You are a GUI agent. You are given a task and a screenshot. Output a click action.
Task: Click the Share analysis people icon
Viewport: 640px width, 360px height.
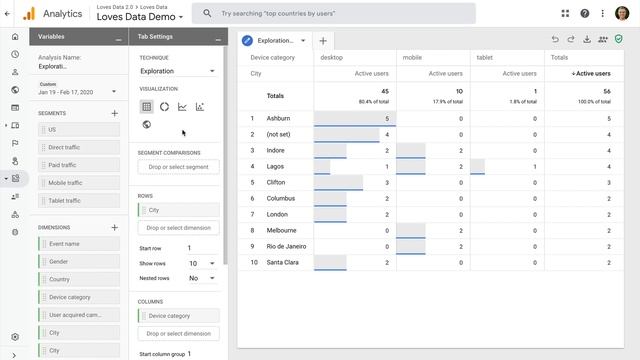603,39
